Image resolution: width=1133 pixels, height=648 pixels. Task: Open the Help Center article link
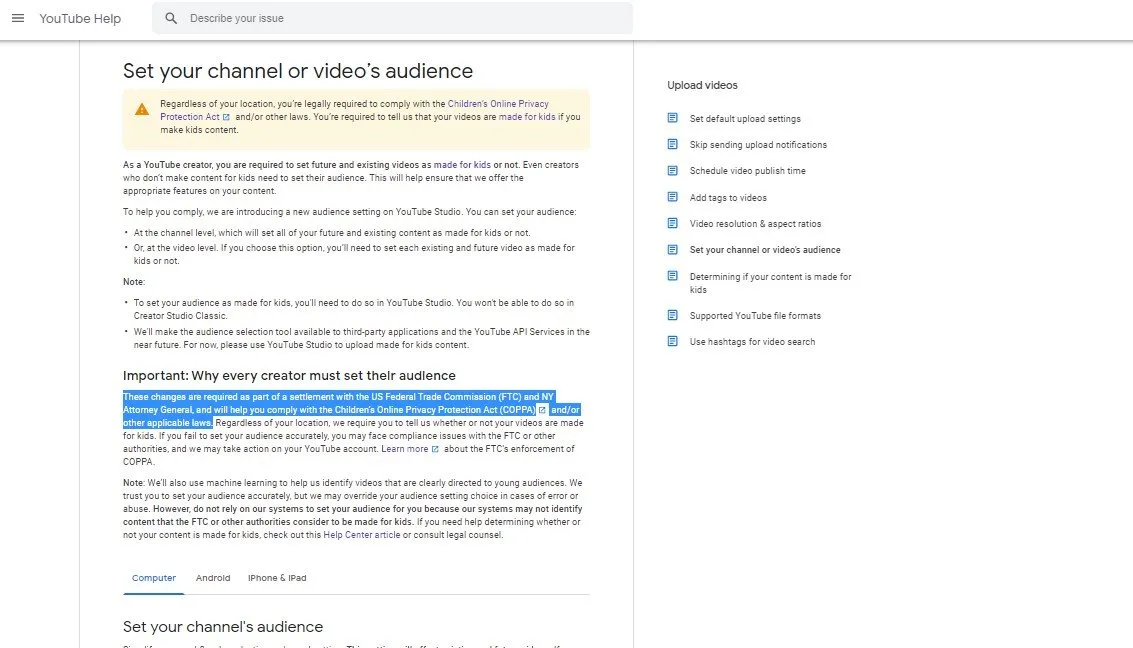tap(361, 535)
